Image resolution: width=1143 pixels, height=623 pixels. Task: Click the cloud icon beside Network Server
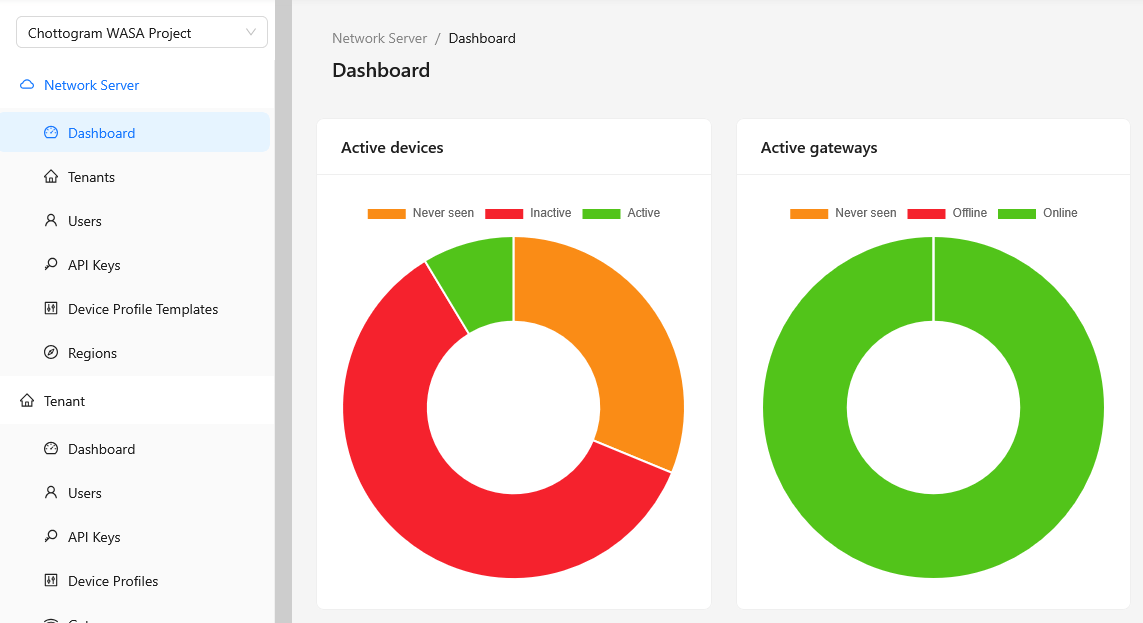click(x=27, y=85)
